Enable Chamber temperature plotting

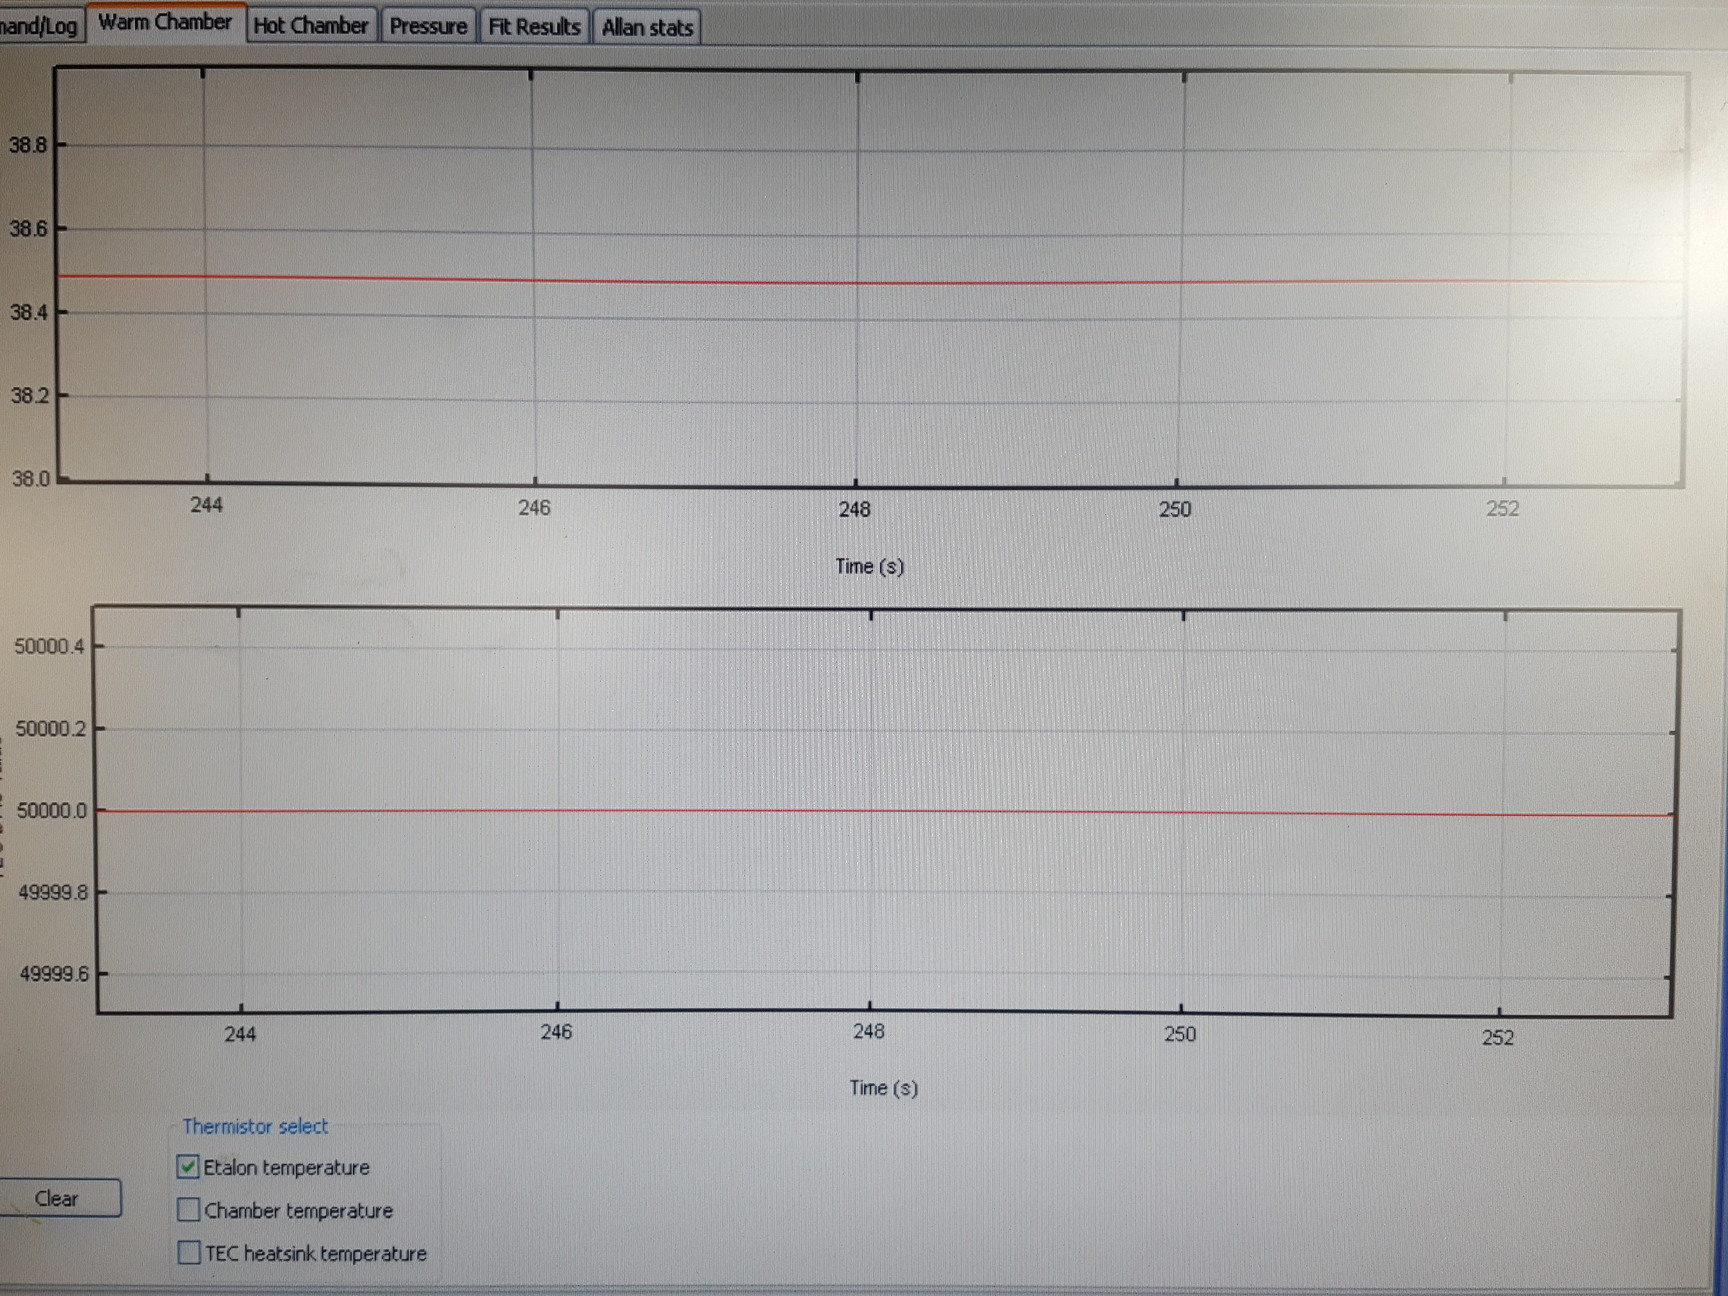point(187,1210)
